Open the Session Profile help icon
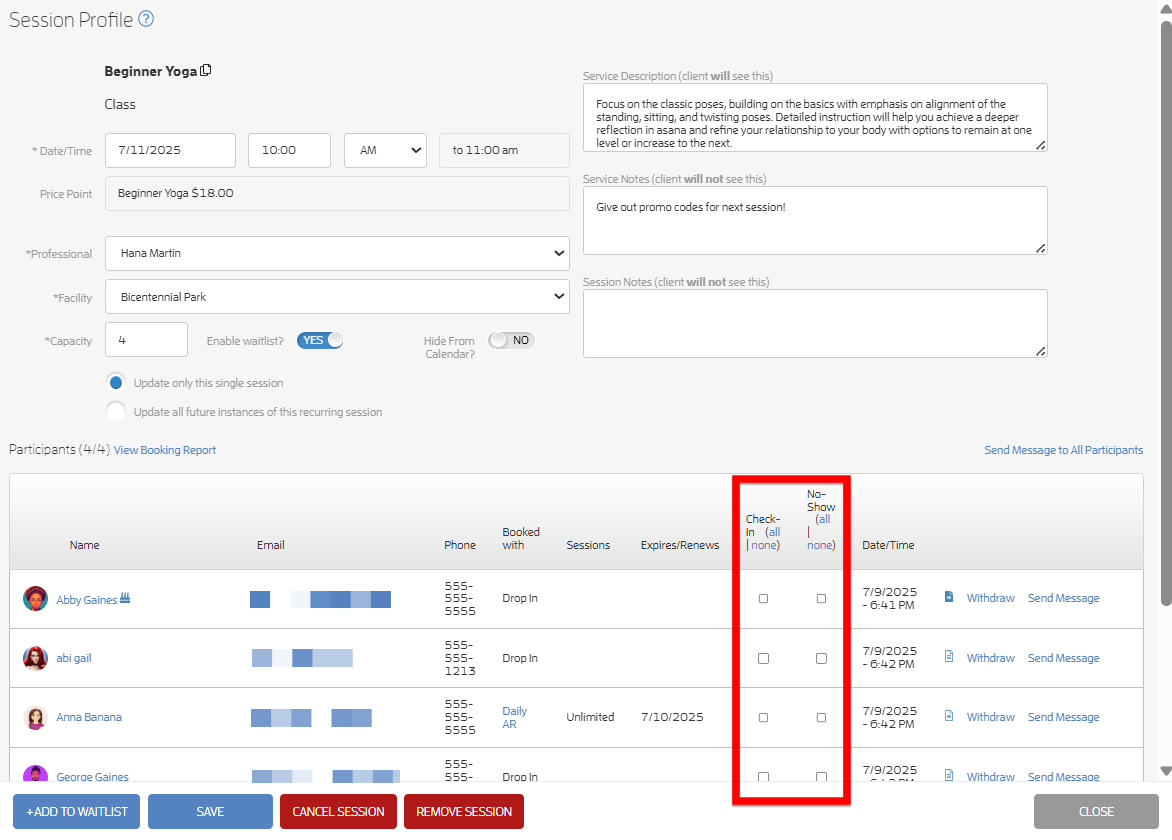 pos(146,19)
